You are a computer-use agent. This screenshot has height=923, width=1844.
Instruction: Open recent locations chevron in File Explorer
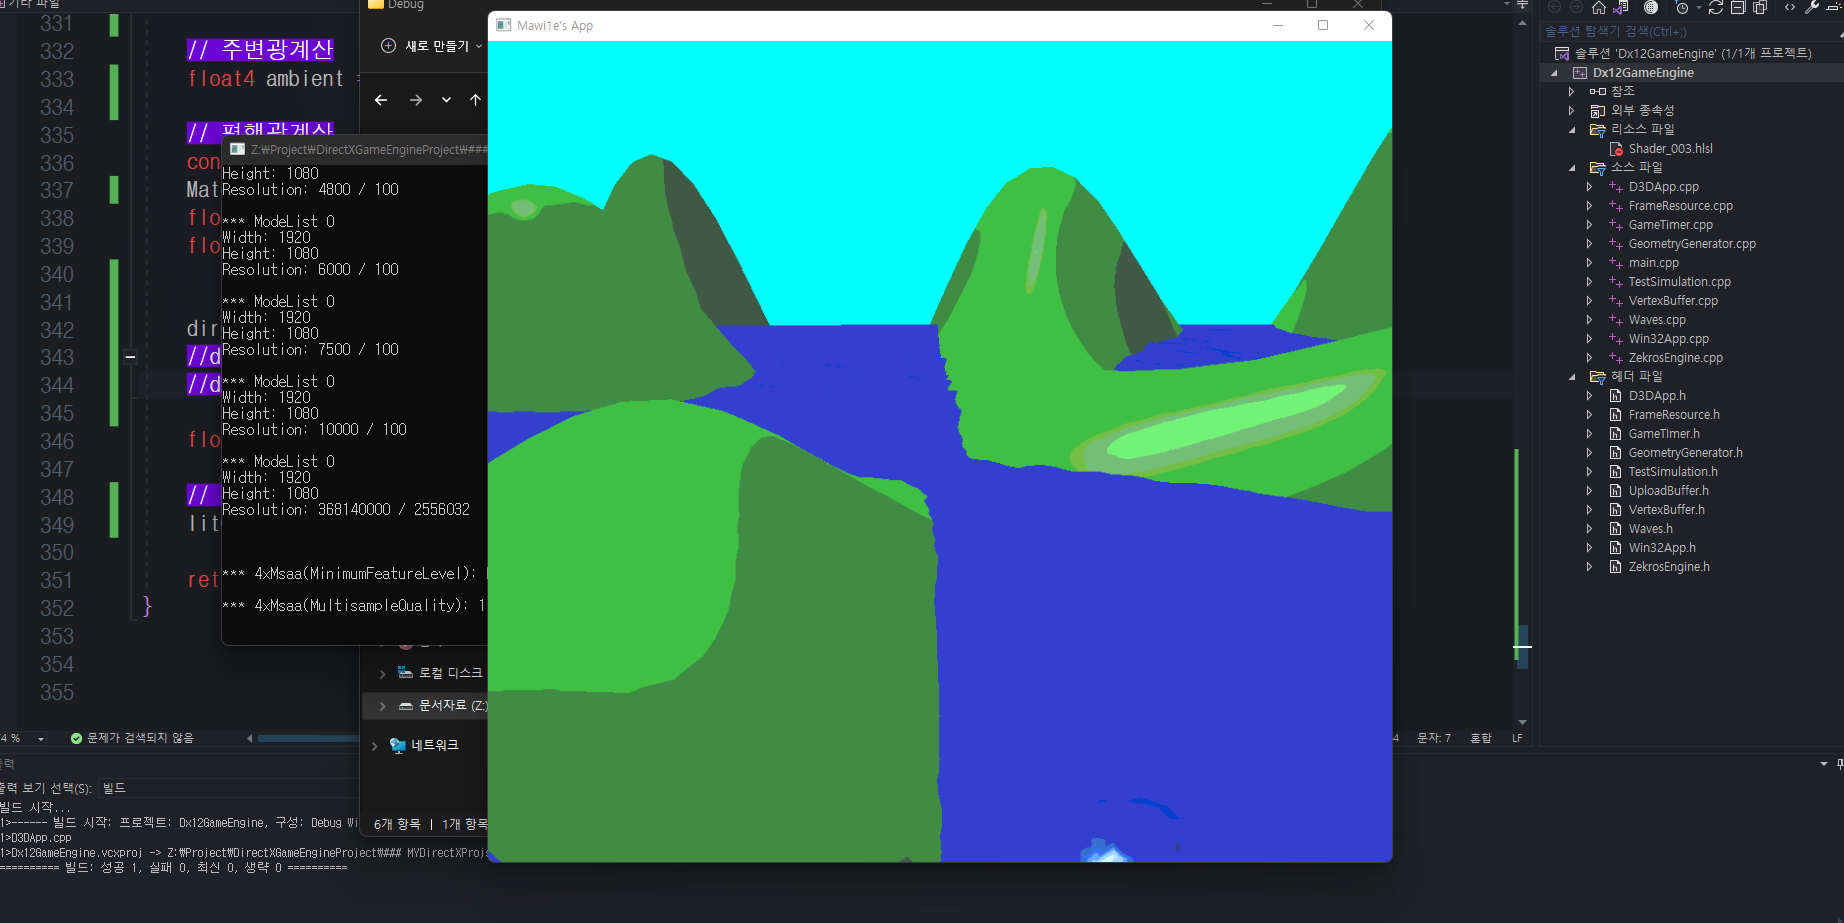pos(446,100)
